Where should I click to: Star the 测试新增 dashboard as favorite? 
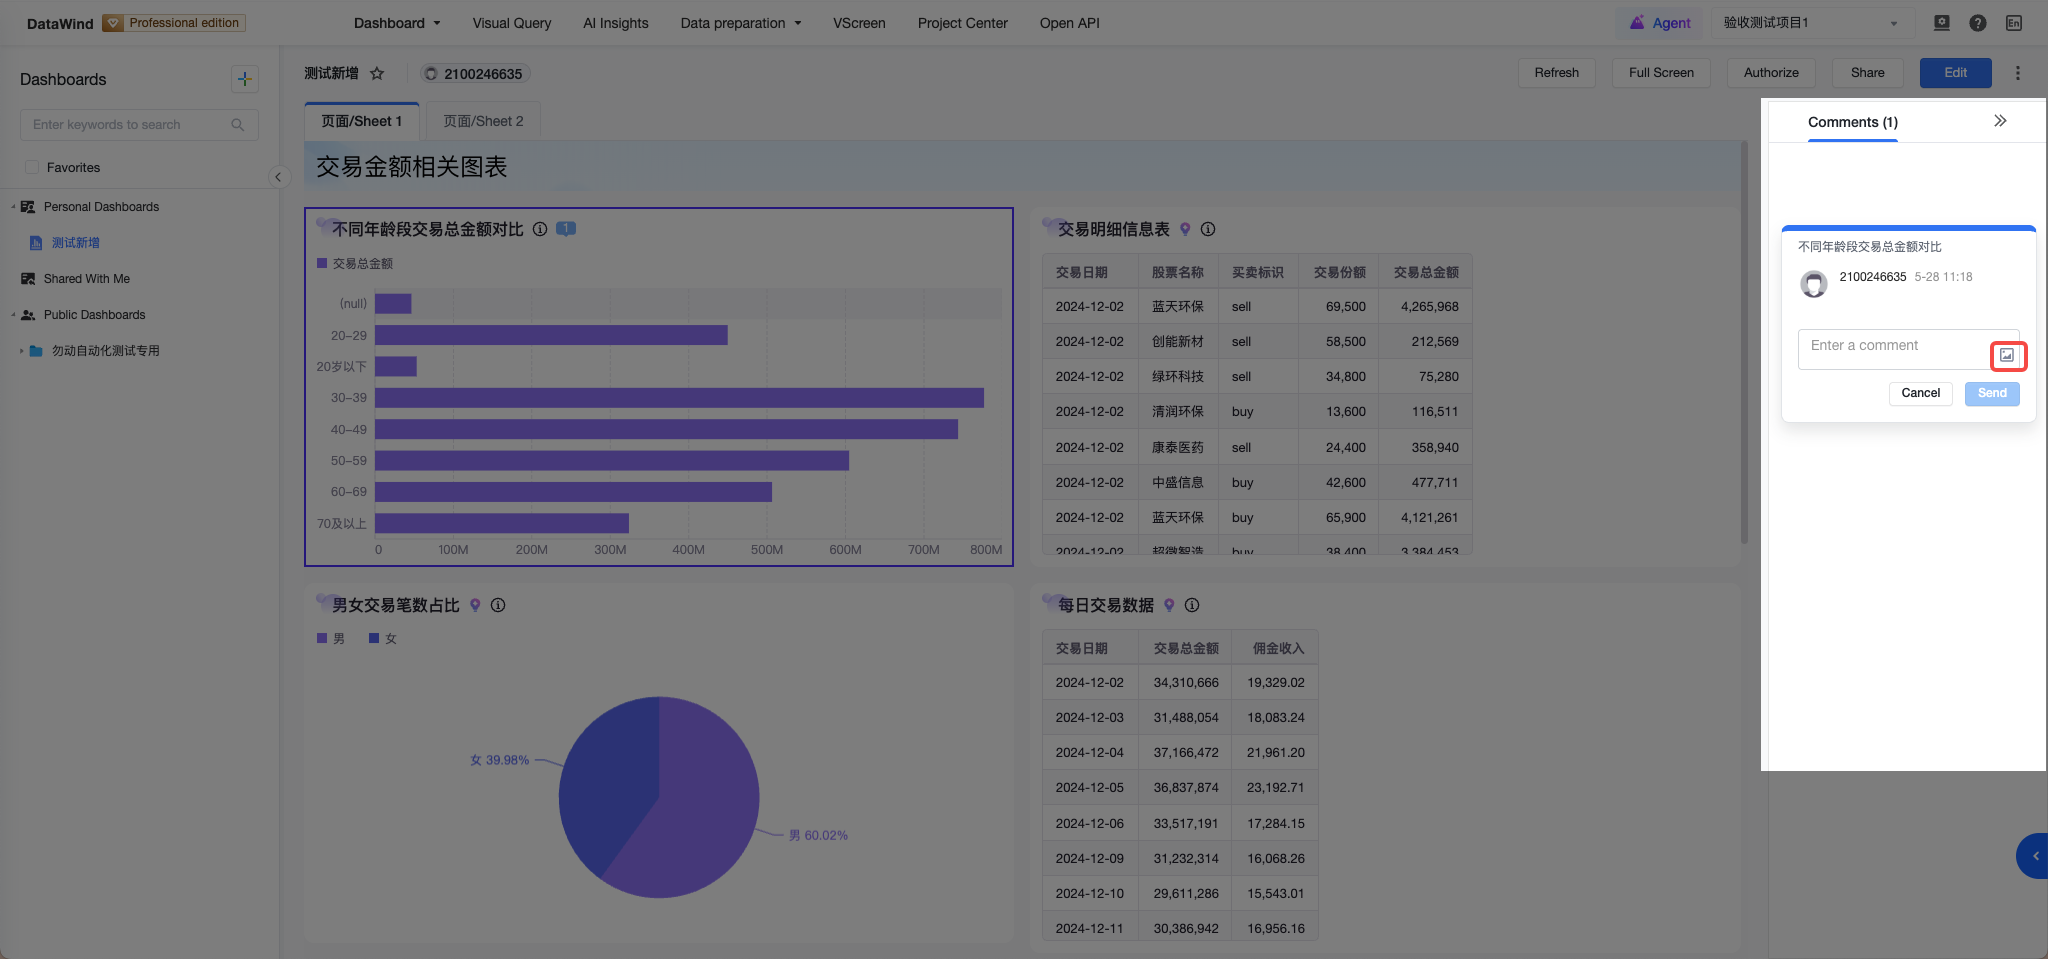tap(377, 73)
